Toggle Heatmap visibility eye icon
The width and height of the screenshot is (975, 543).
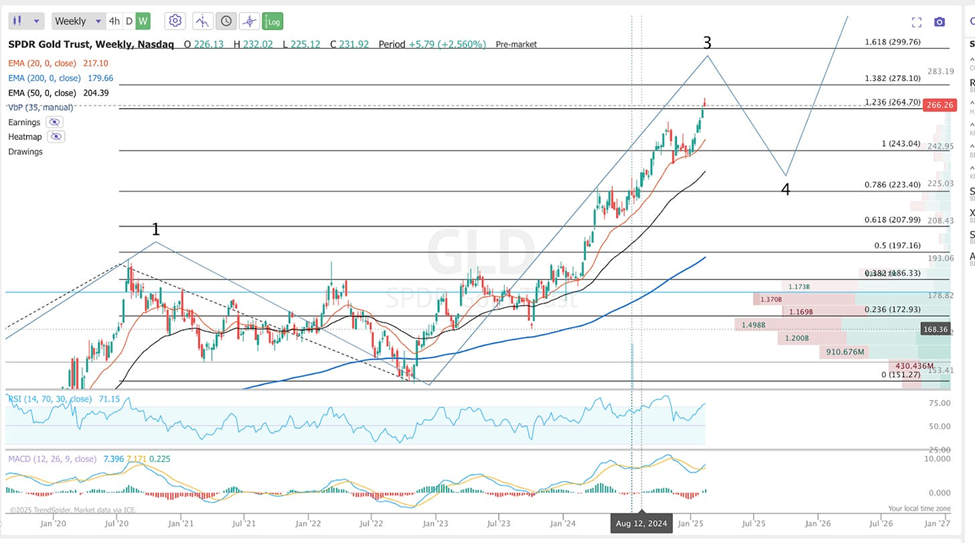pos(56,137)
